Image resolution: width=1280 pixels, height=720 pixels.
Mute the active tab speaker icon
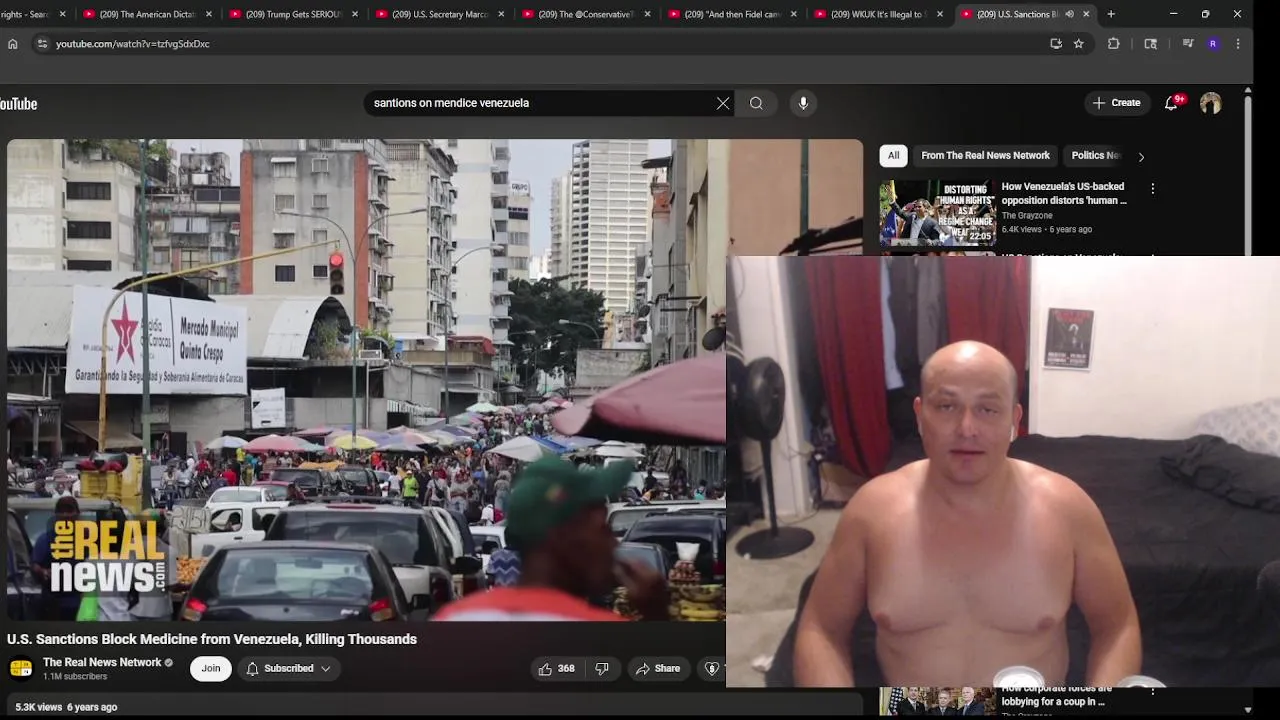(x=1069, y=14)
